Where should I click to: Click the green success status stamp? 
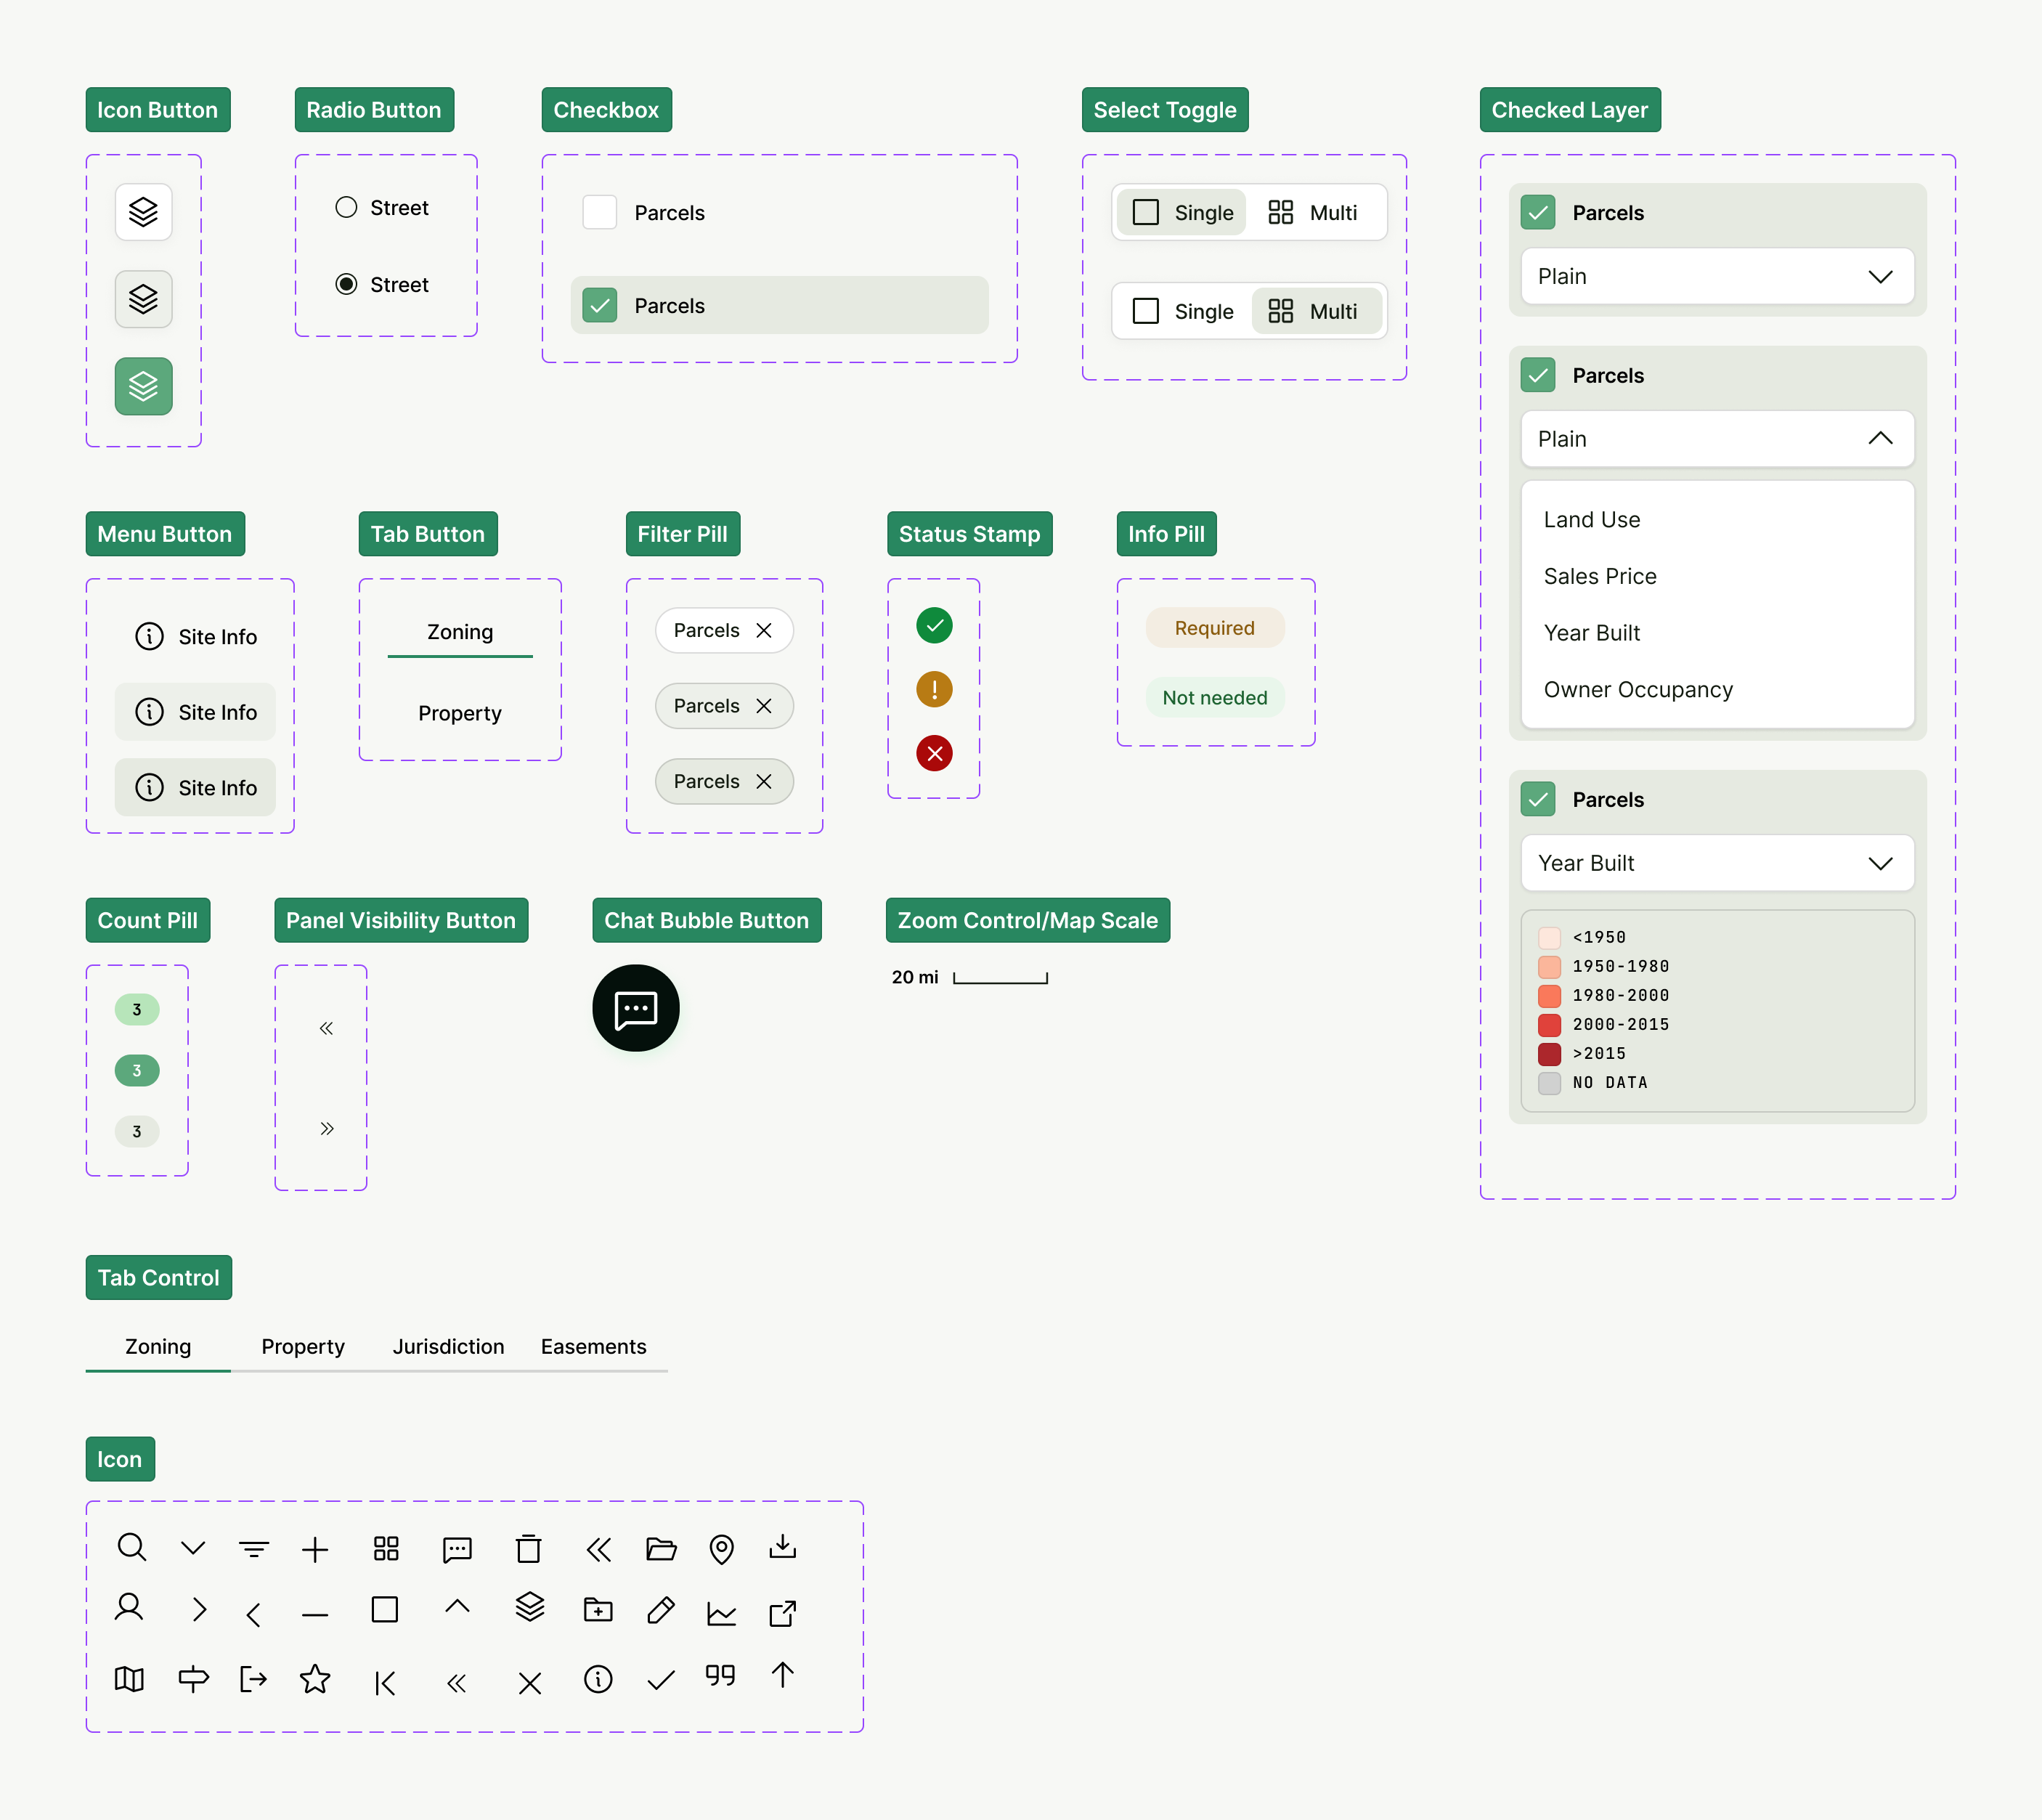pos(934,626)
